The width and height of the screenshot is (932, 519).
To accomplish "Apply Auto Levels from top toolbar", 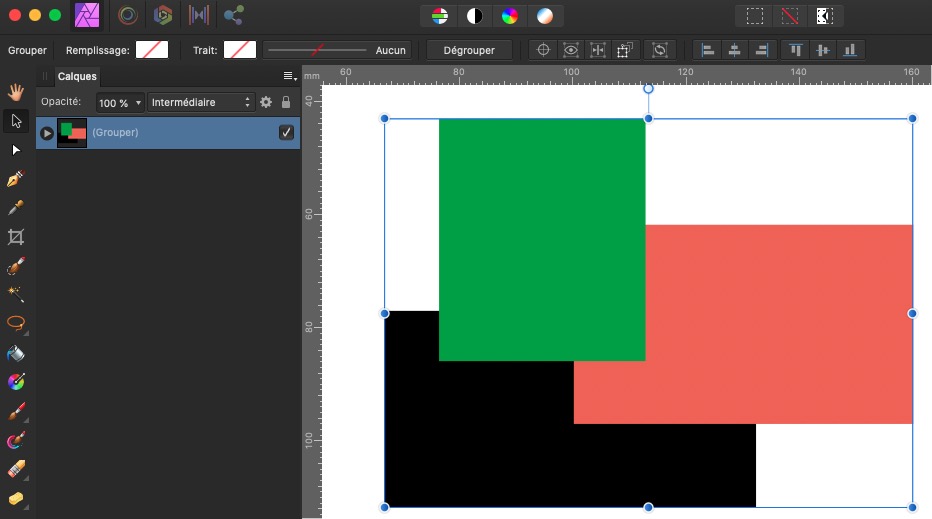I will (x=439, y=16).
